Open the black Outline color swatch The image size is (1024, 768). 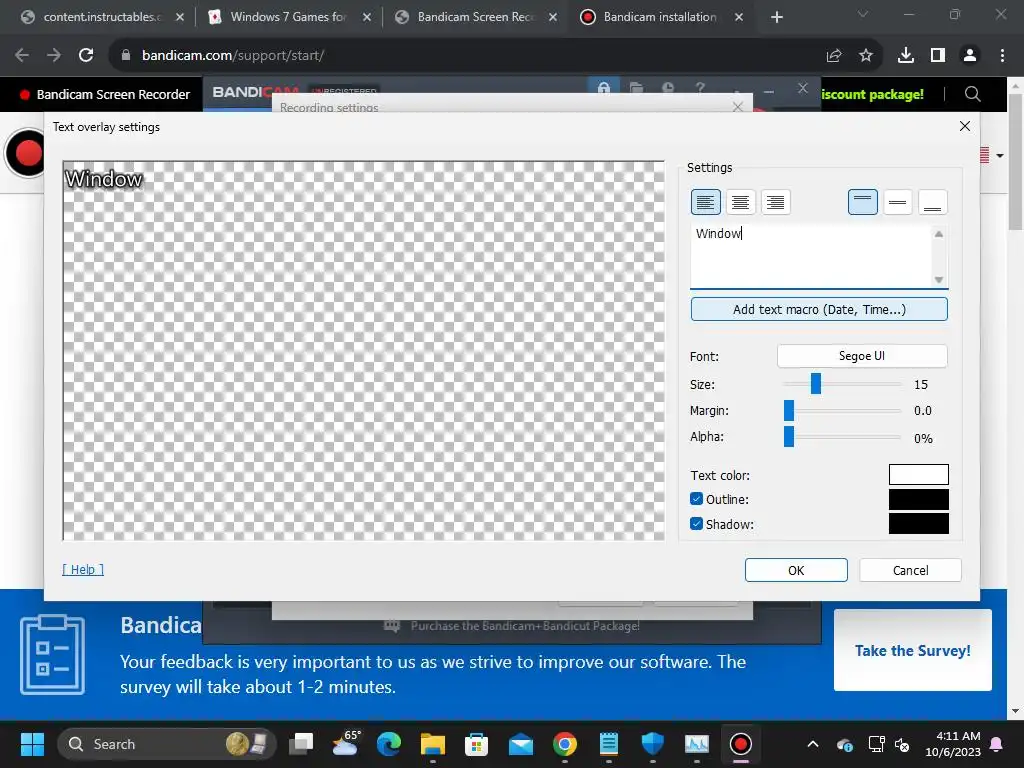pos(918,500)
